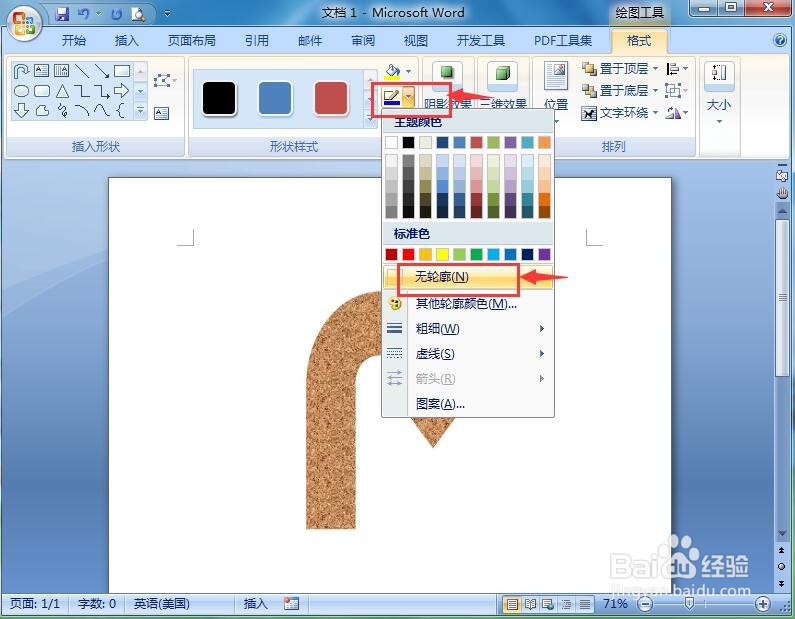Click the macro recording status icon
795x619 pixels.
(x=291, y=604)
